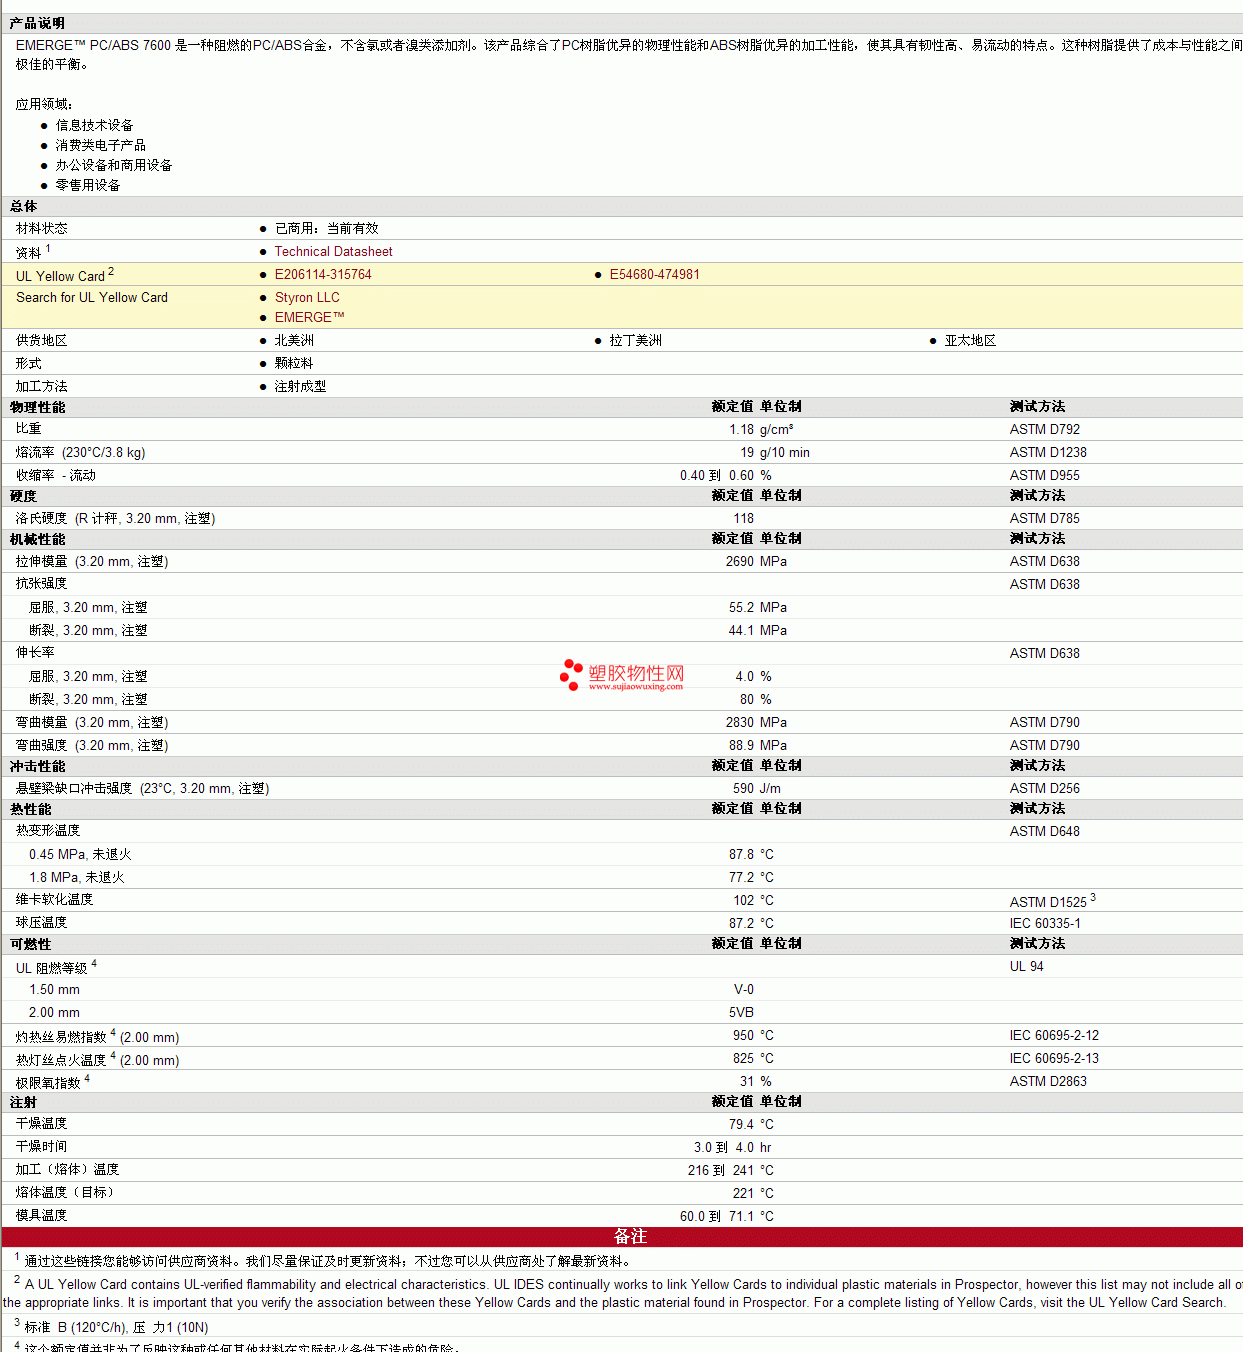Select the 已商用：当前有效 status text
This screenshot has width=1243, height=1352.
coord(327,229)
